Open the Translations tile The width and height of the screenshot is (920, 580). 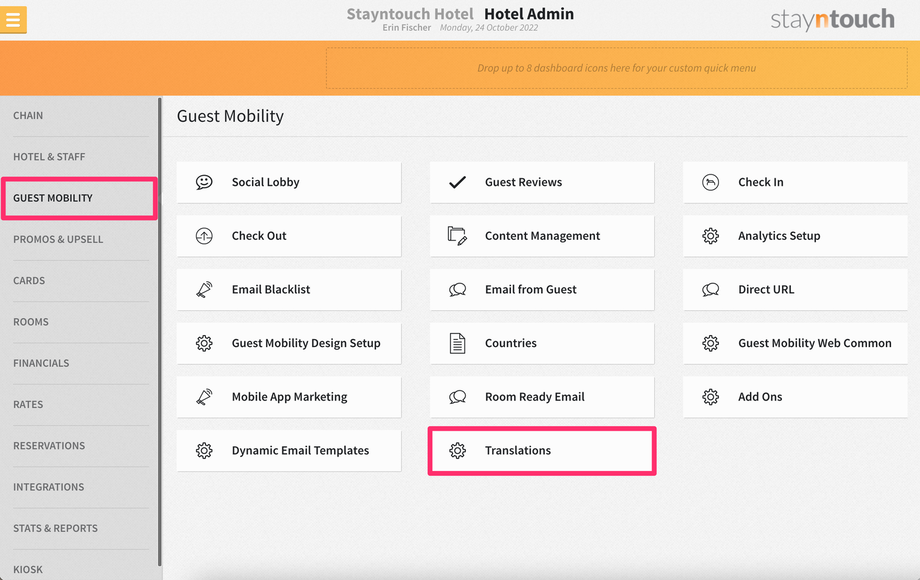(542, 450)
